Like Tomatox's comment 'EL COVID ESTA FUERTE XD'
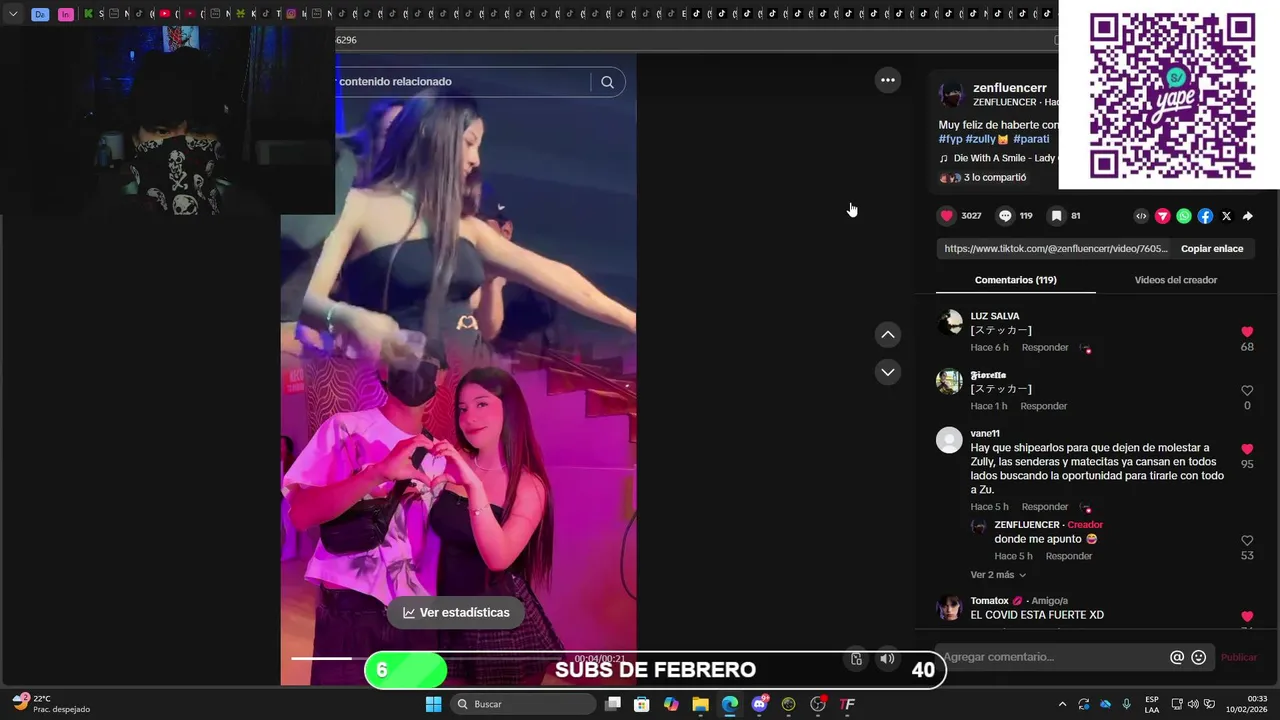This screenshot has height=720, width=1280. (1247, 617)
